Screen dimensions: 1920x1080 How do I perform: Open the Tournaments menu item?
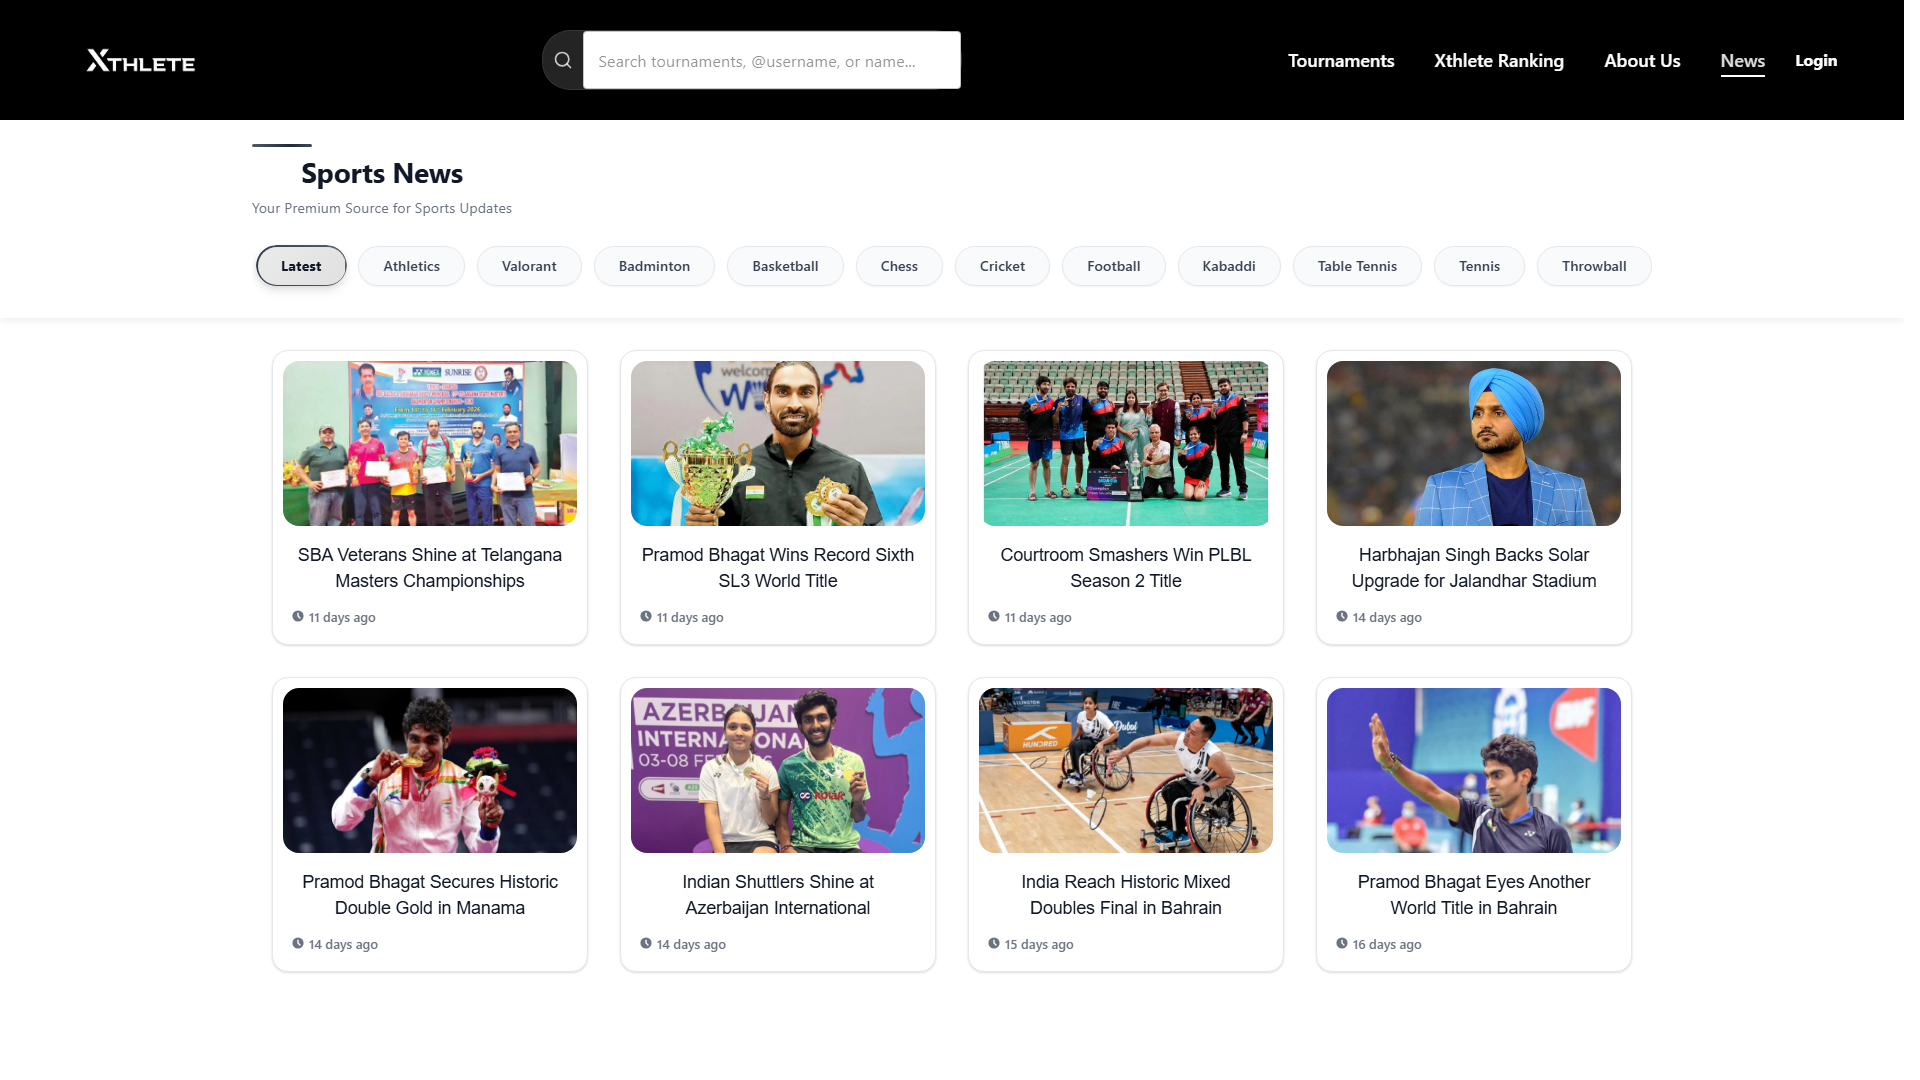[x=1340, y=61]
